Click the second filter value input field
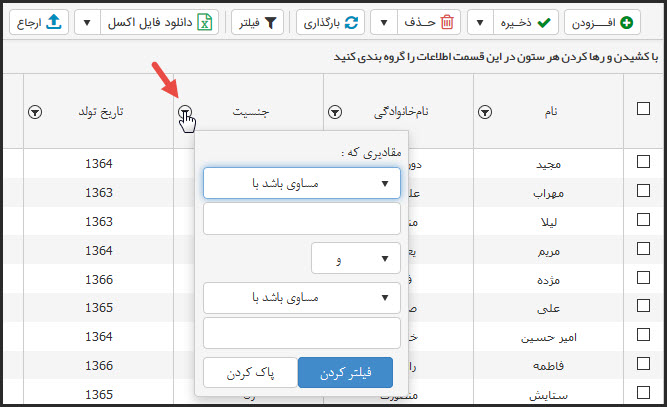Screen dimensions: 667x407 302,333
